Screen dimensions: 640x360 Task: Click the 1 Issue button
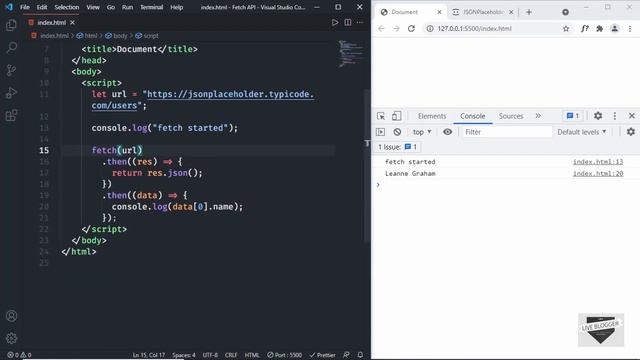click(397, 147)
